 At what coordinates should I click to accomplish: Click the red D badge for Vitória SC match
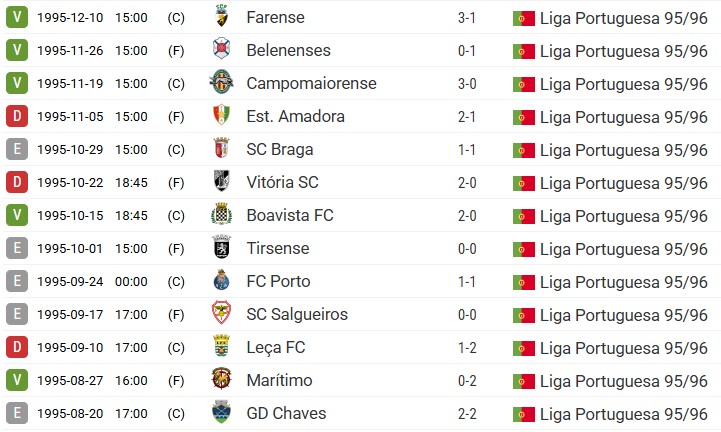[x=15, y=182]
